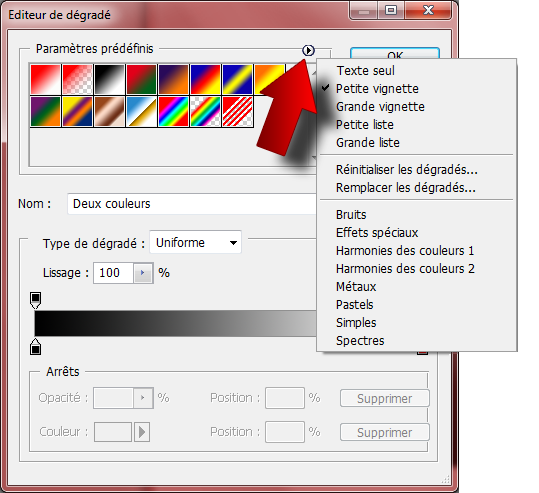The image size is (539, 493).
Task: Load the Métaux gradient set
Action: tap(356, 287)
